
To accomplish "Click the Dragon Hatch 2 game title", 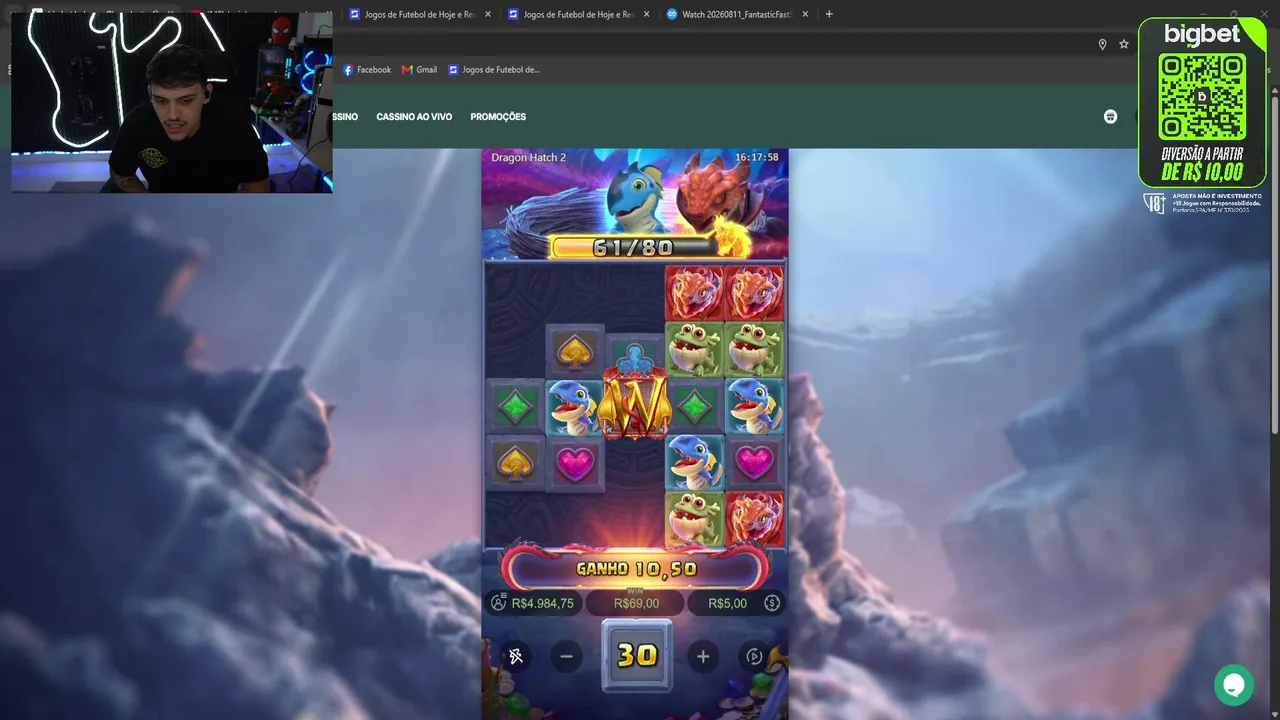I will 528,158.
